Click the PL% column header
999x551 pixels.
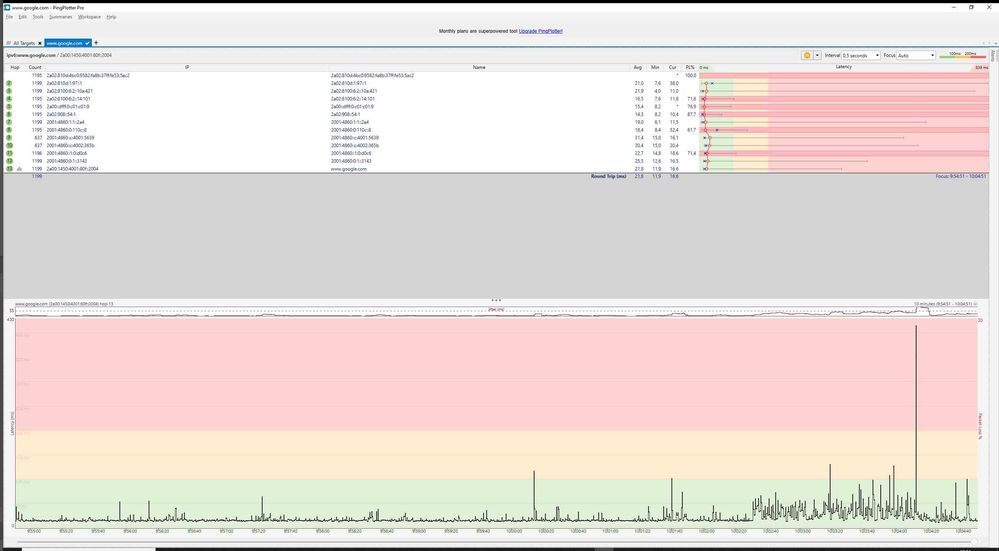pyautogui.click(x=689, y=67)
